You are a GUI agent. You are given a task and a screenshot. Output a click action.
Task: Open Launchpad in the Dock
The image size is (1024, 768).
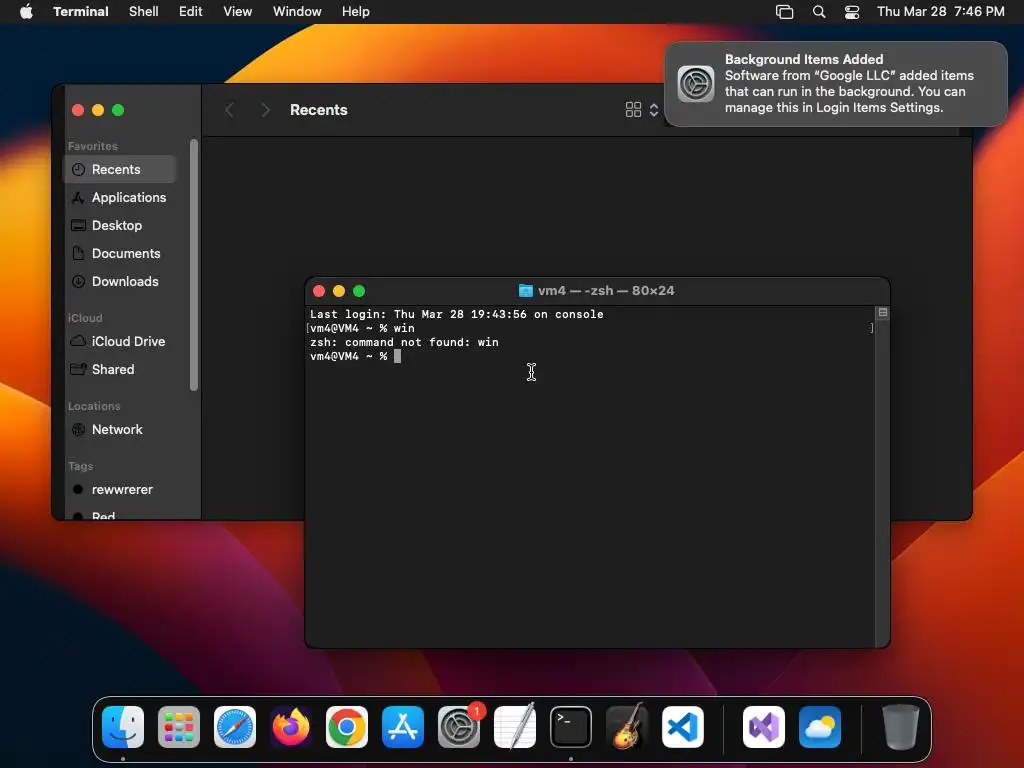pos(179,727)
